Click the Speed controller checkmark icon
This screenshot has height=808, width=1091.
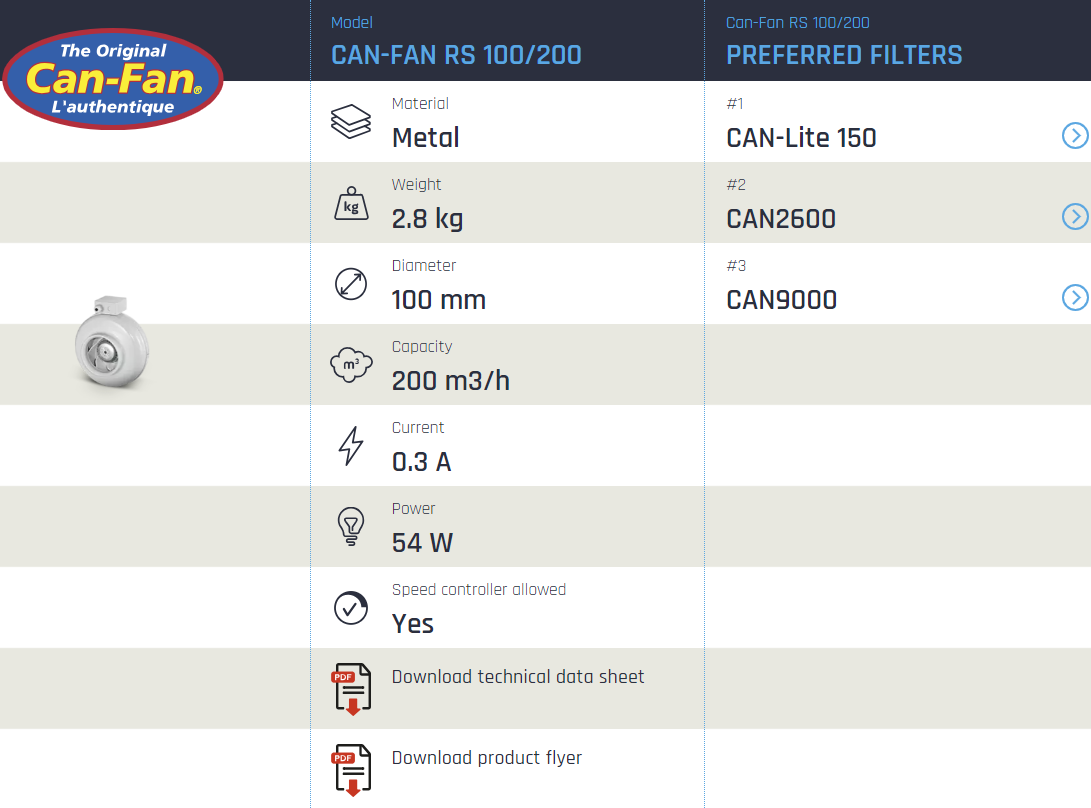351,607
